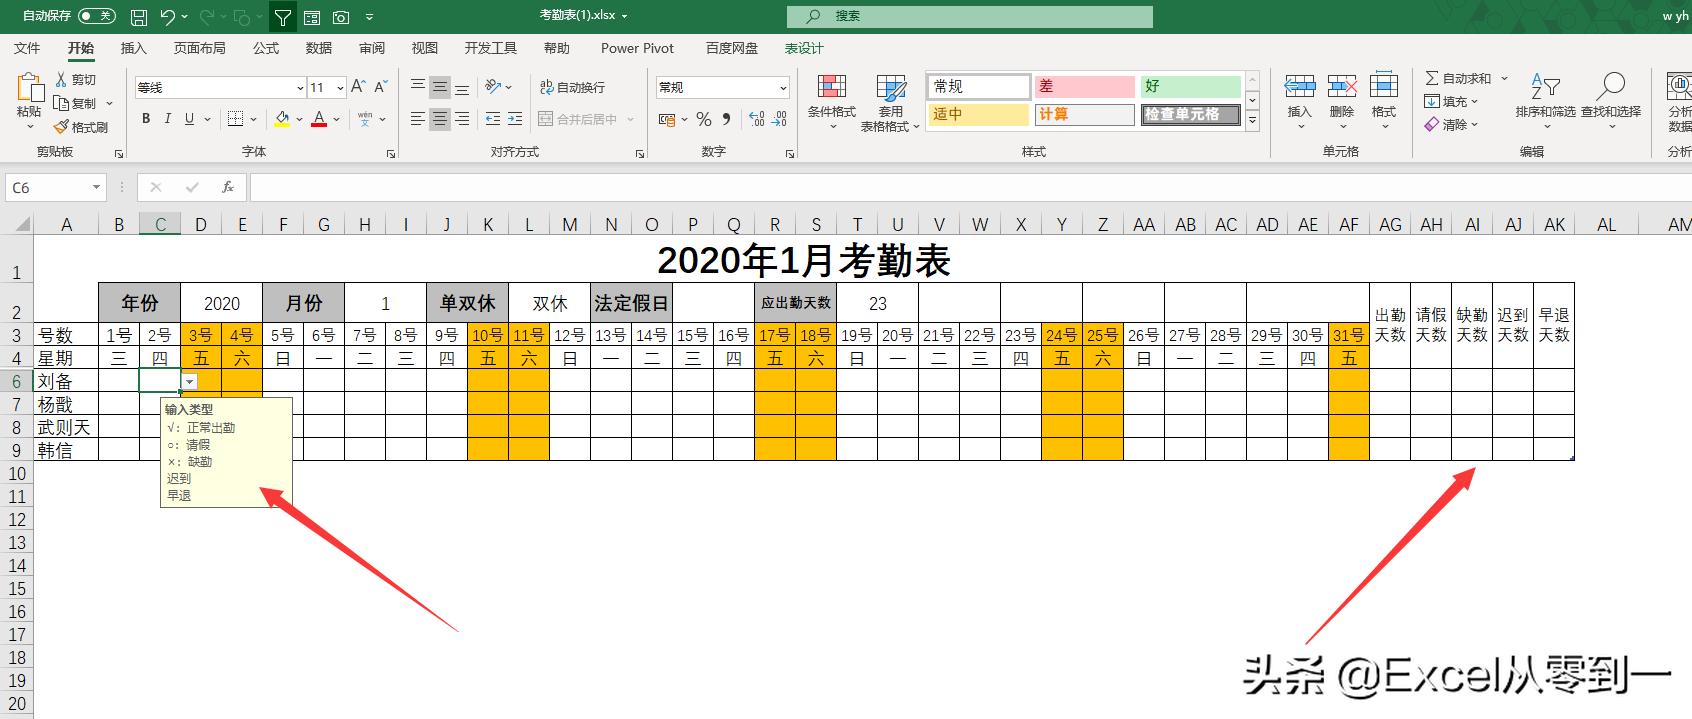Click the camera icon in the quick access toolbar

[341, 17]
